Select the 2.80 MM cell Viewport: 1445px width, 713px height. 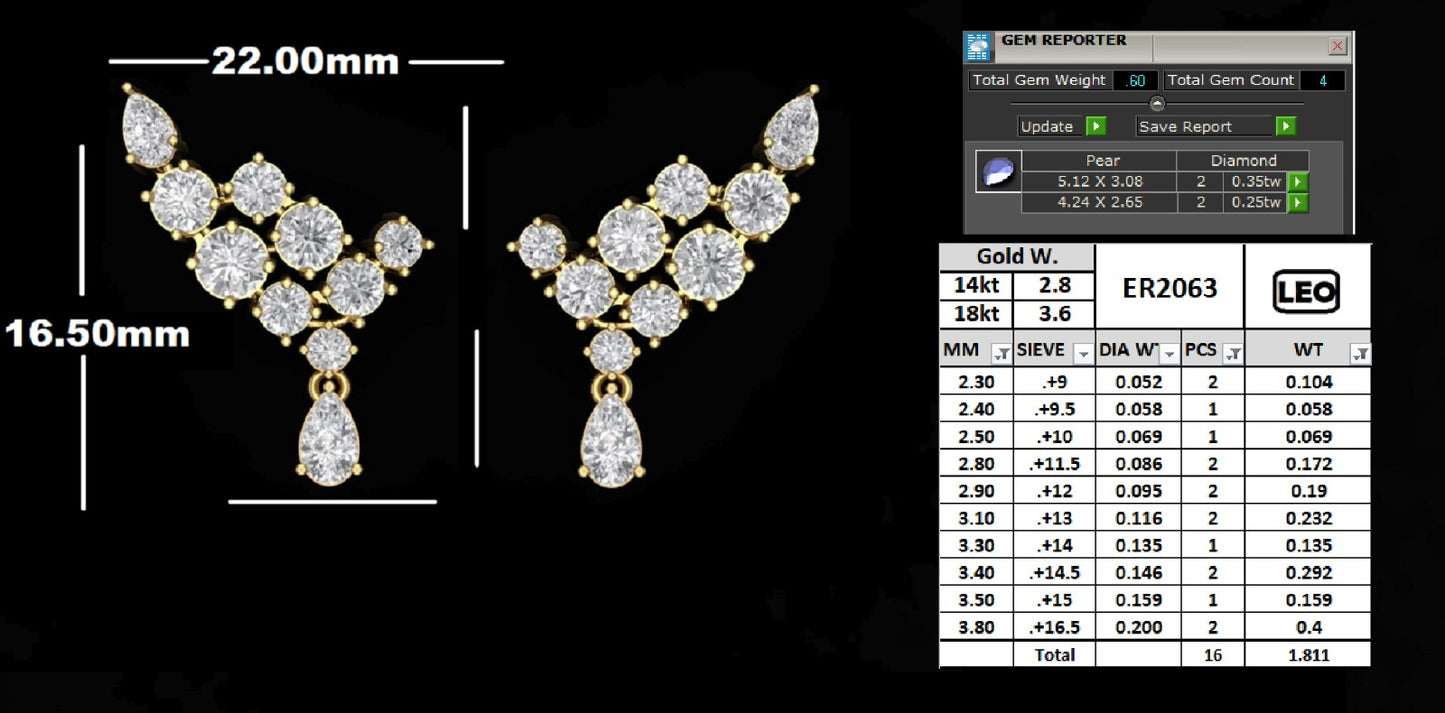976,463
